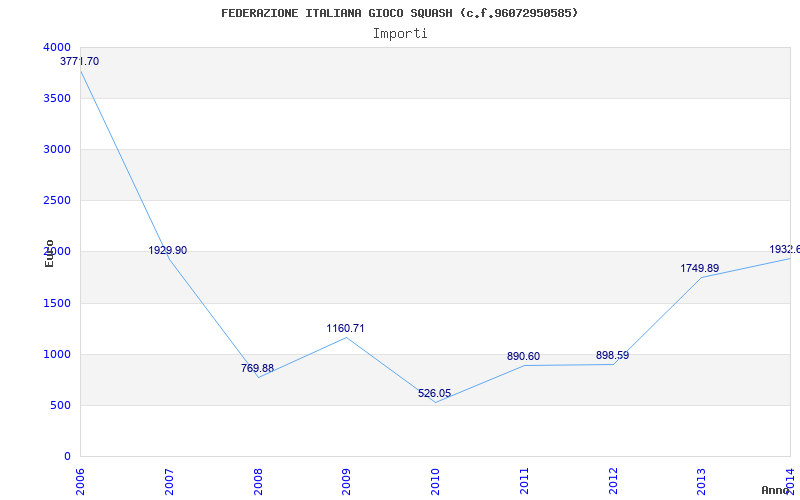Click the 2011 x-axis year label

pos(524,481)
